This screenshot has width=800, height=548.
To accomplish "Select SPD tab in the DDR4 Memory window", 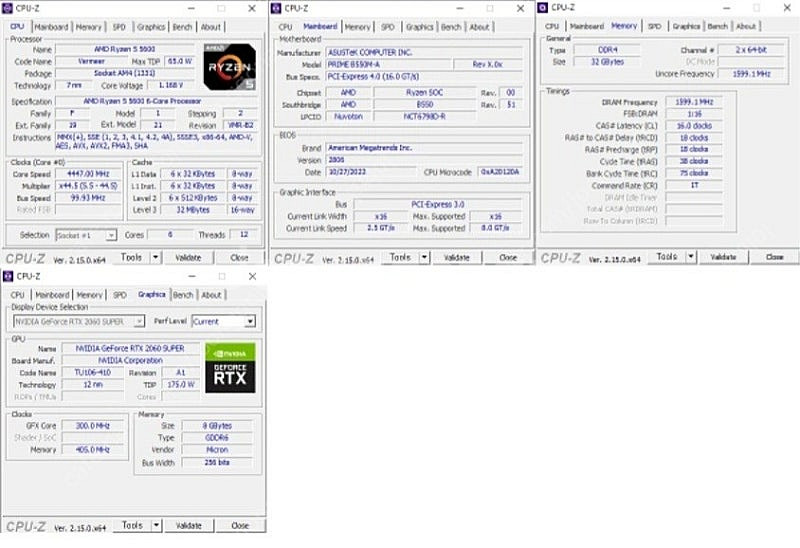I will point(654,26).
